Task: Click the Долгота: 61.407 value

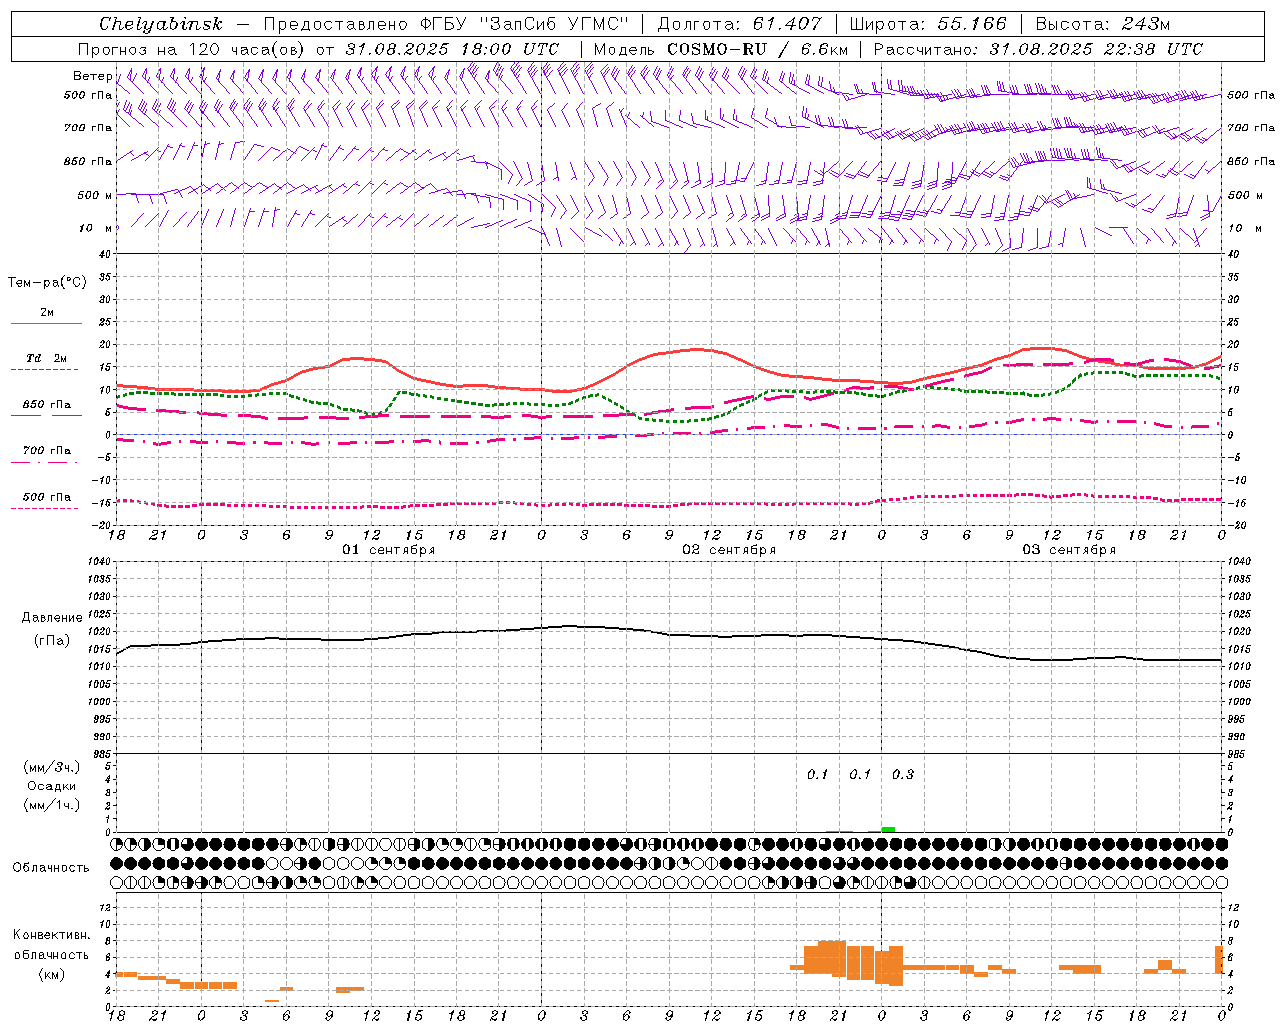Action: pyautogui.click(x=740, y=24)
